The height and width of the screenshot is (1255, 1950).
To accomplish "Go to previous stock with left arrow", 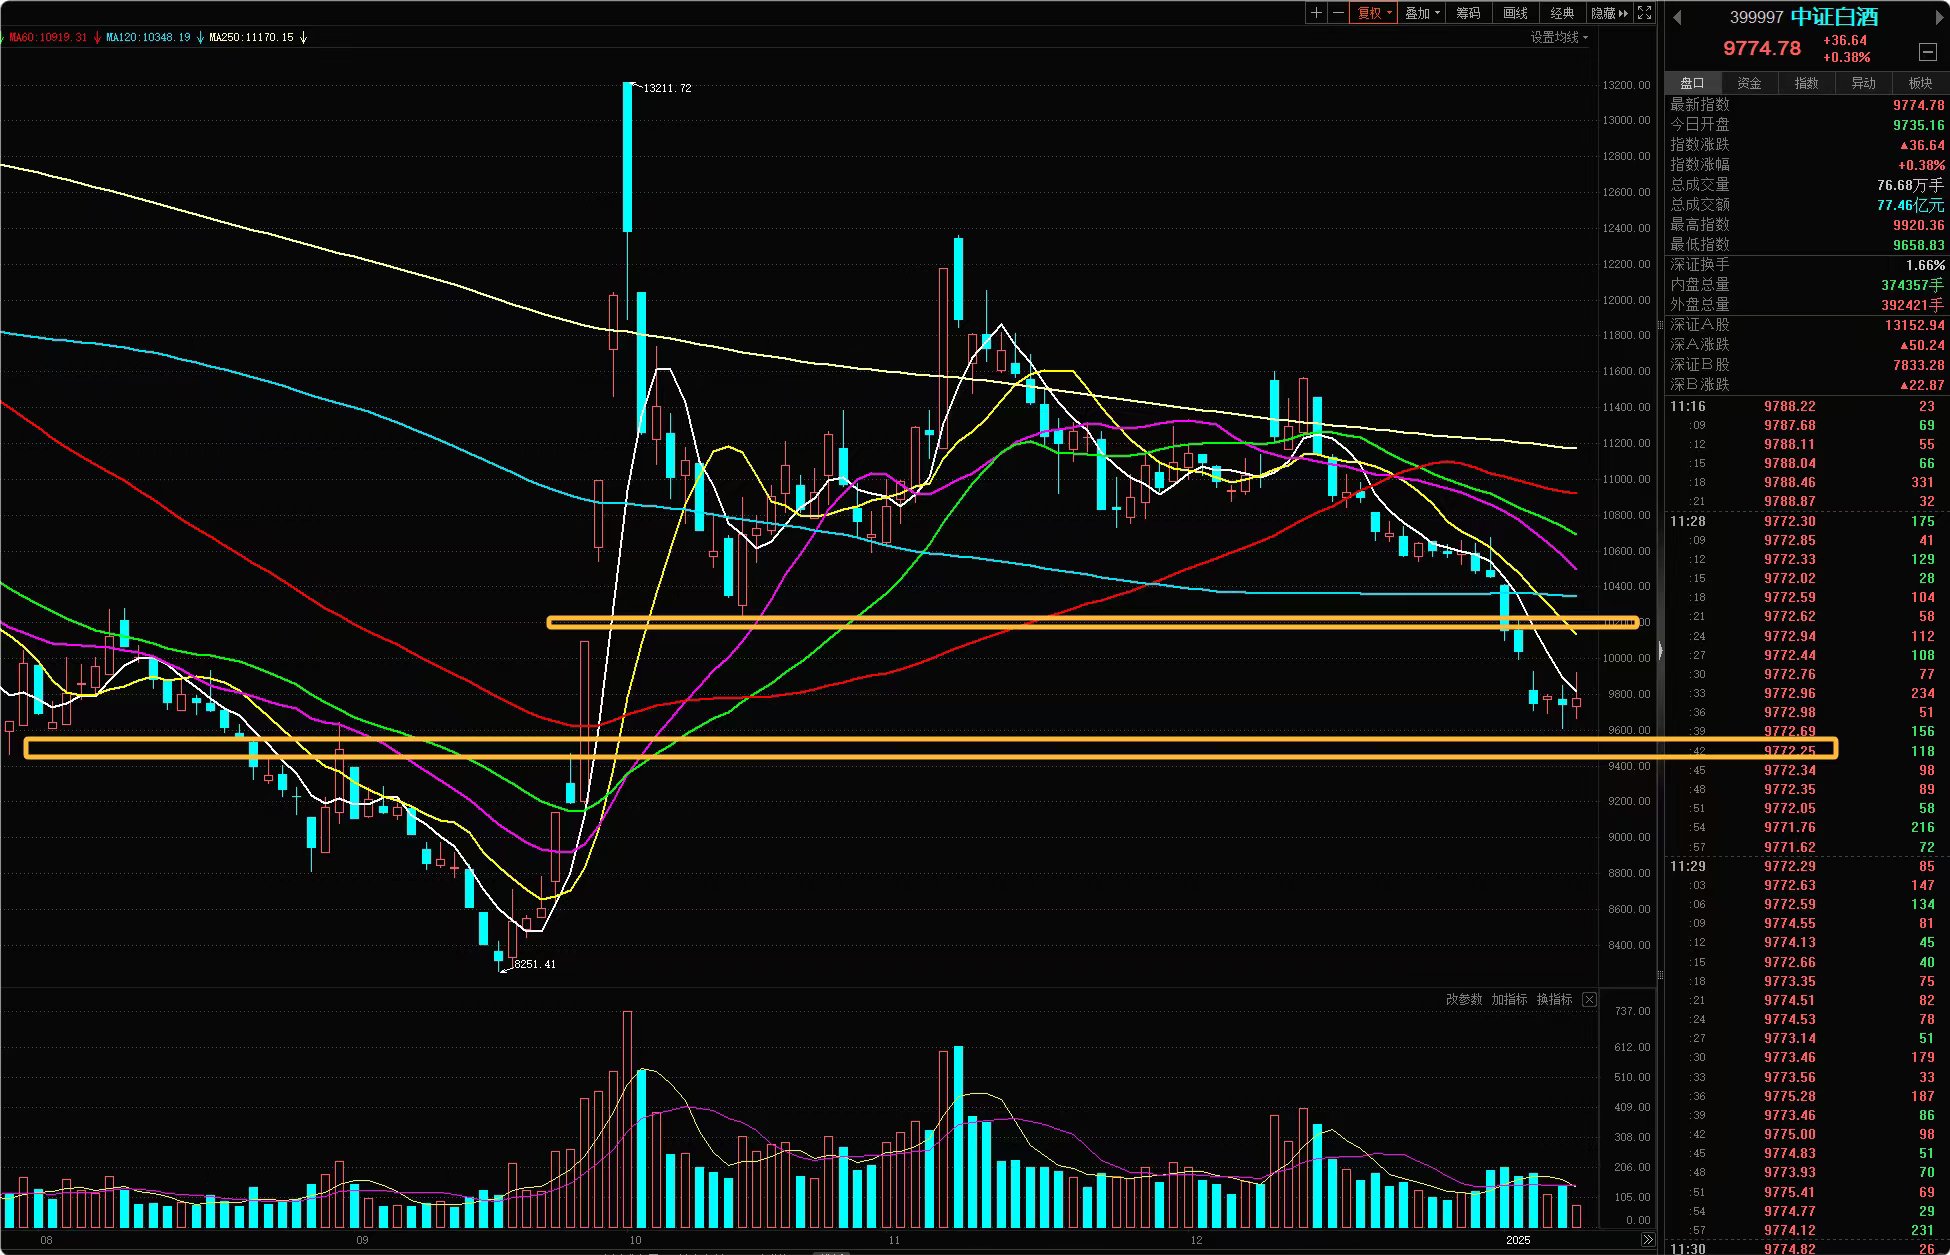I will [x=1677, y=17].
